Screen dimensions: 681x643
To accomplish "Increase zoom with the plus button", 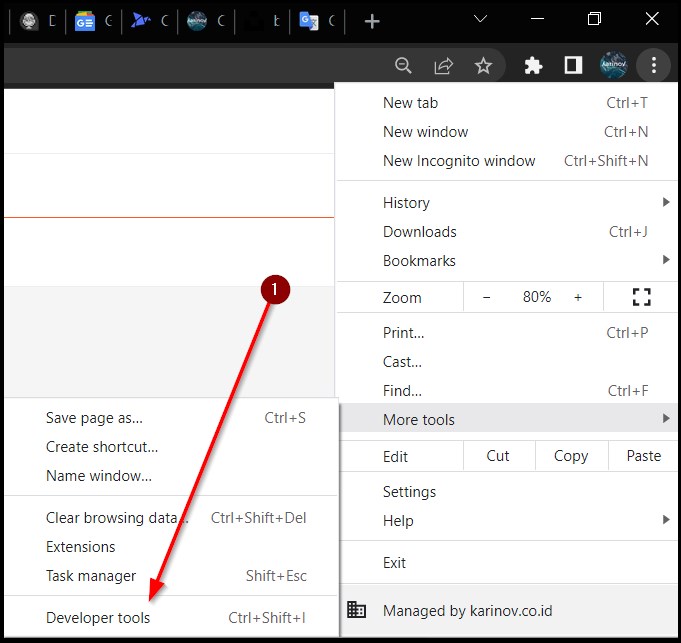I will [x=578, y=297].
